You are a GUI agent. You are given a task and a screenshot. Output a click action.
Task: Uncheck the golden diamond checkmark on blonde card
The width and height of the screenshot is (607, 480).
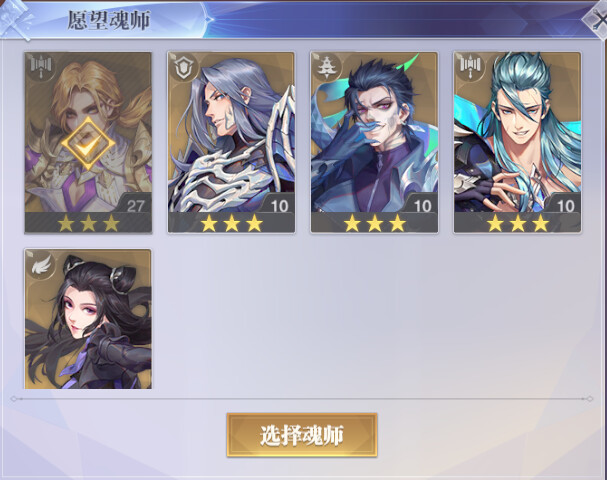click(x=88, y=143)
